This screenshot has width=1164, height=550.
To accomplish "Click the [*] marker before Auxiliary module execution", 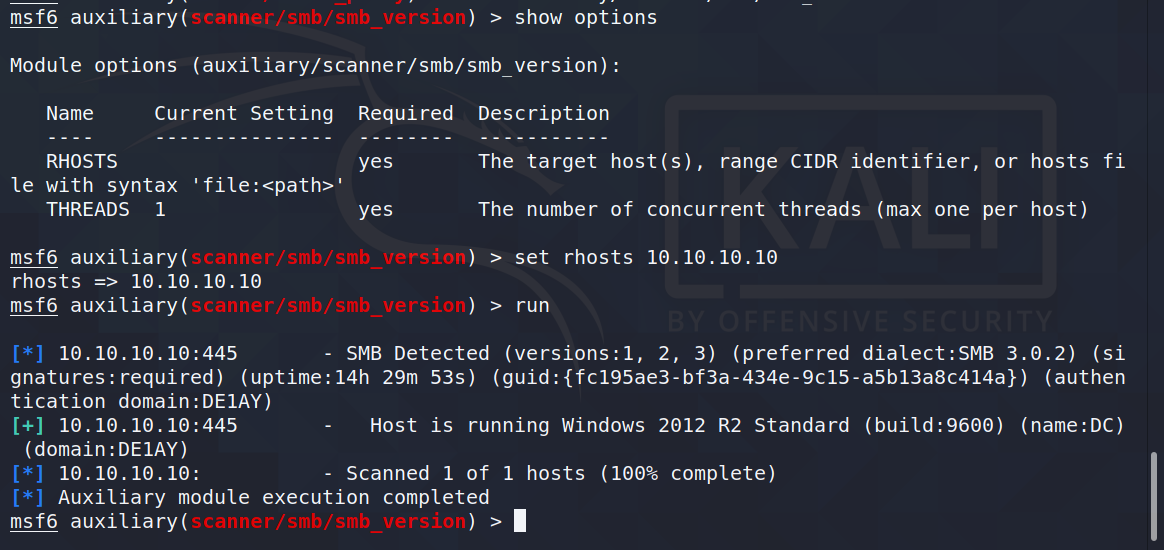I will pyautogui.click(x=27, y=497).
